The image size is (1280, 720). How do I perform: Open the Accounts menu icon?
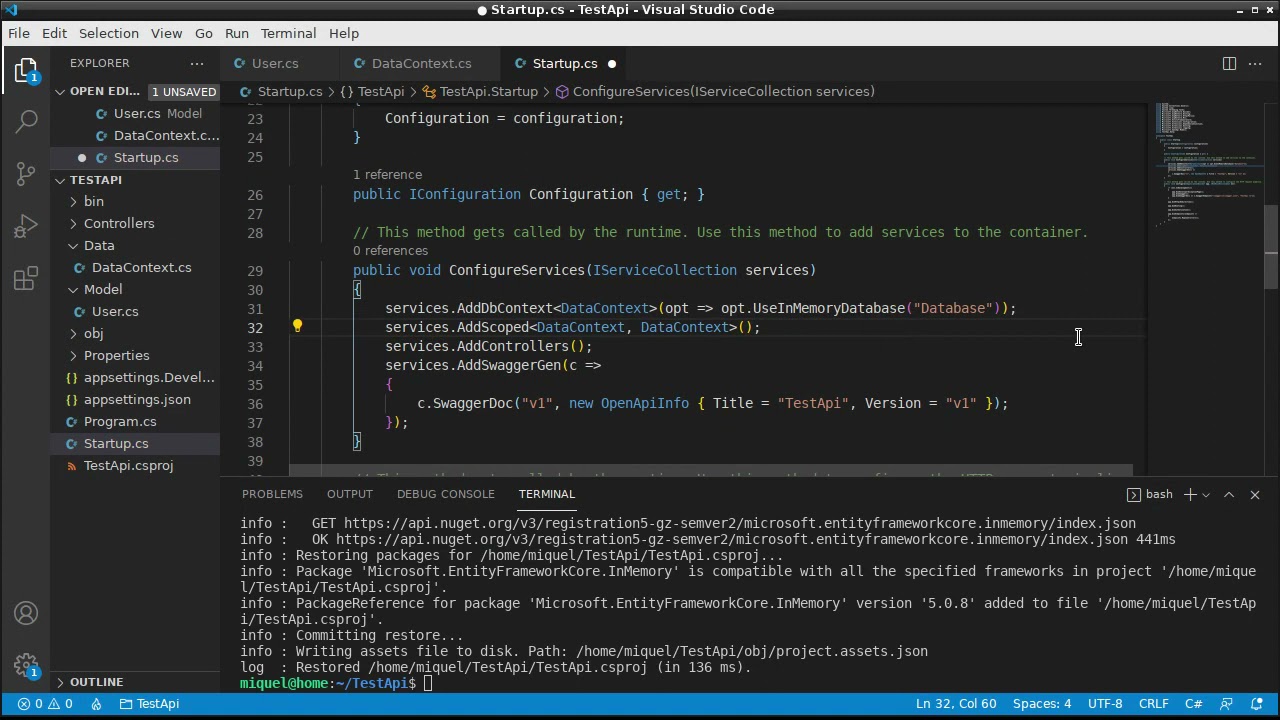click(x=27, y=613)
